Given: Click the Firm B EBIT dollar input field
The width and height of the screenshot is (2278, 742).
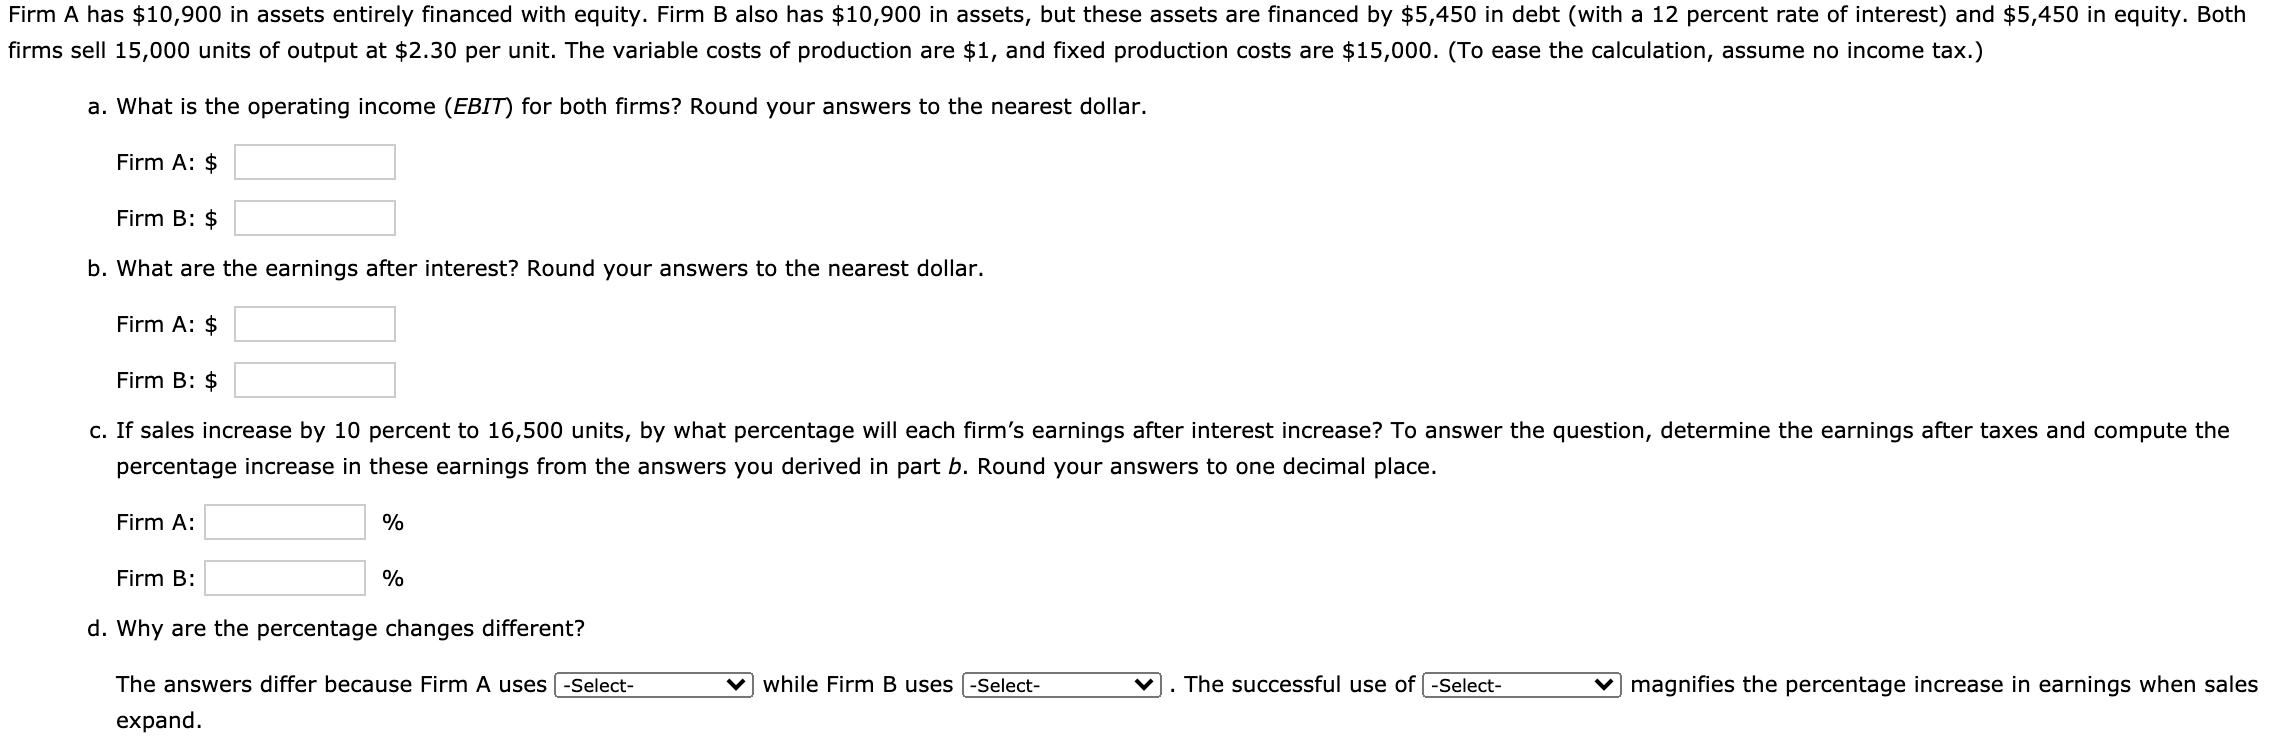Looking at the screenshot, I should [313, 216].
